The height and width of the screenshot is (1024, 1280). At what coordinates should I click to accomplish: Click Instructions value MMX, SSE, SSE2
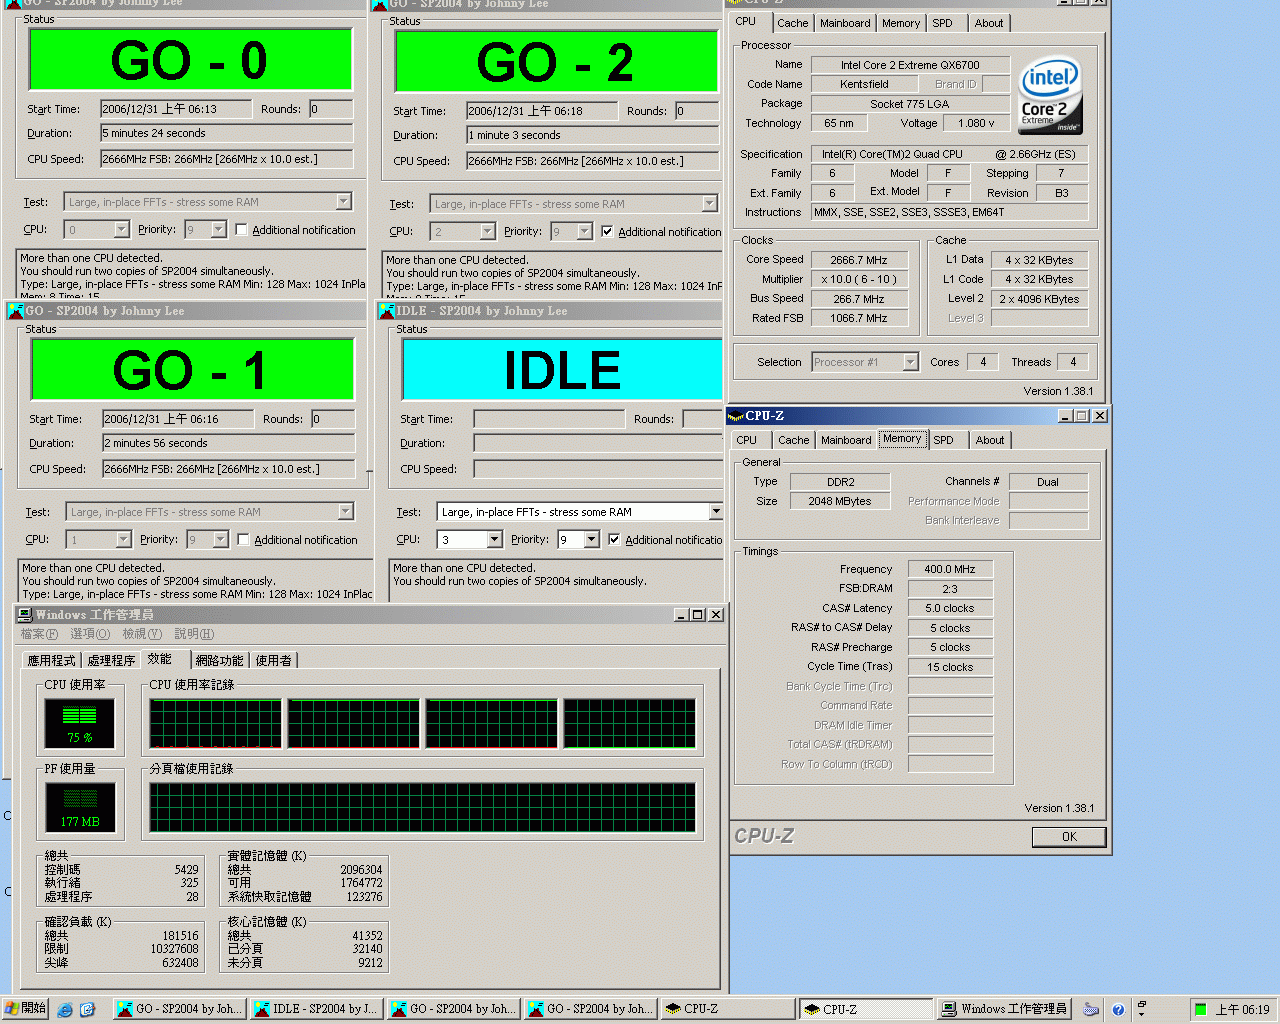click(949, 212)
